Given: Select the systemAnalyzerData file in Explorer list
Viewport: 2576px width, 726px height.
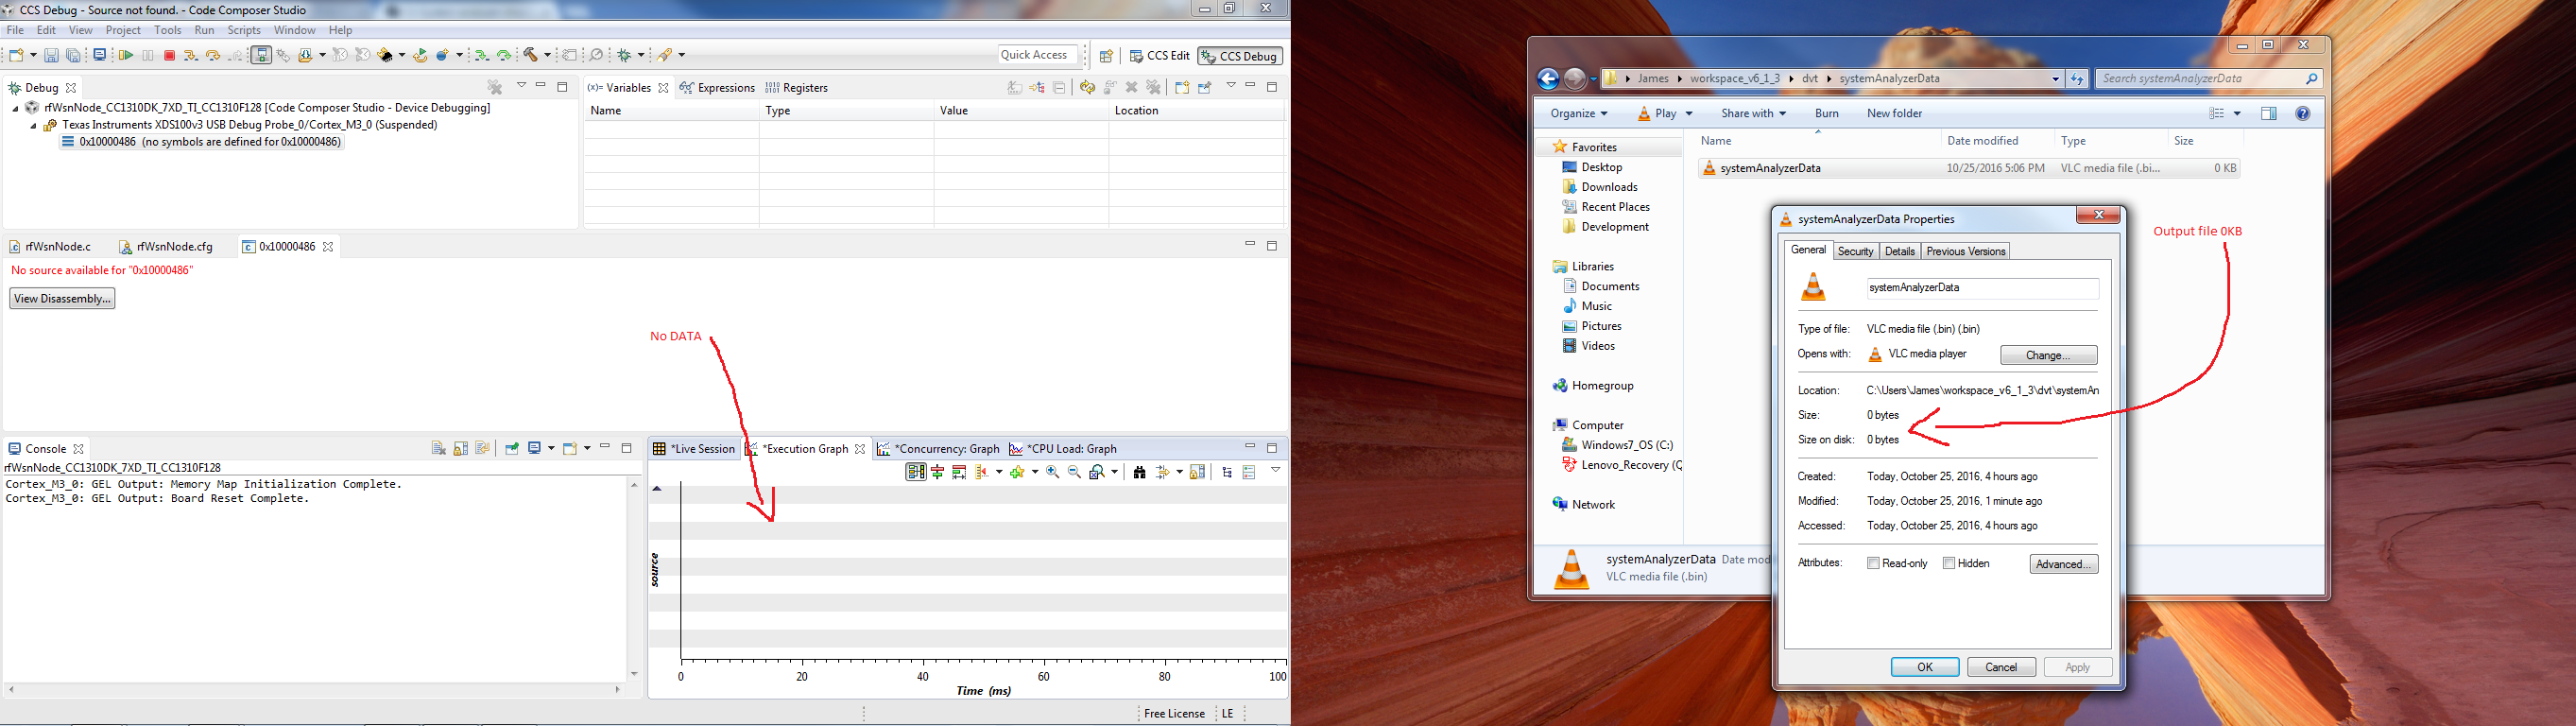Looking at the screenshot, I should [1969, 168].
